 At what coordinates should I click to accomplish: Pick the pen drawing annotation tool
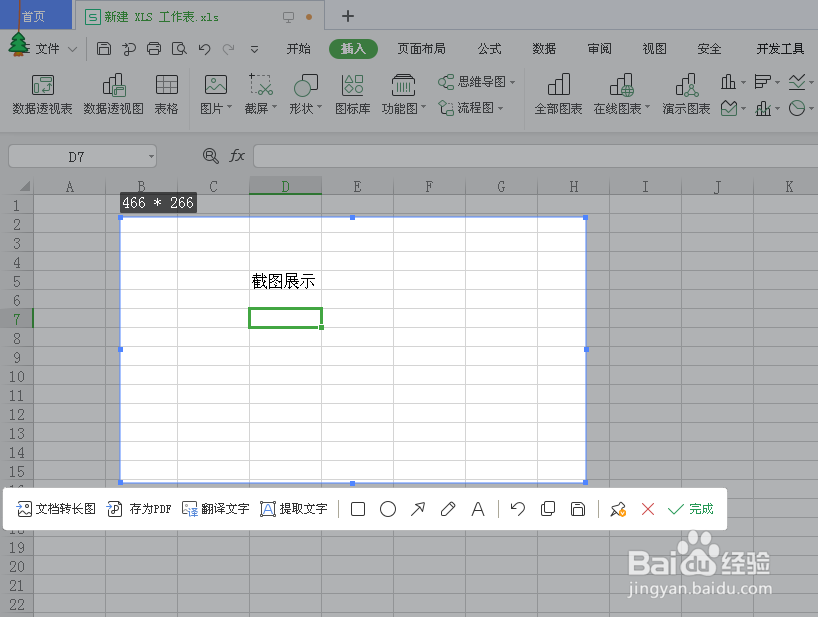click(447, 509)
